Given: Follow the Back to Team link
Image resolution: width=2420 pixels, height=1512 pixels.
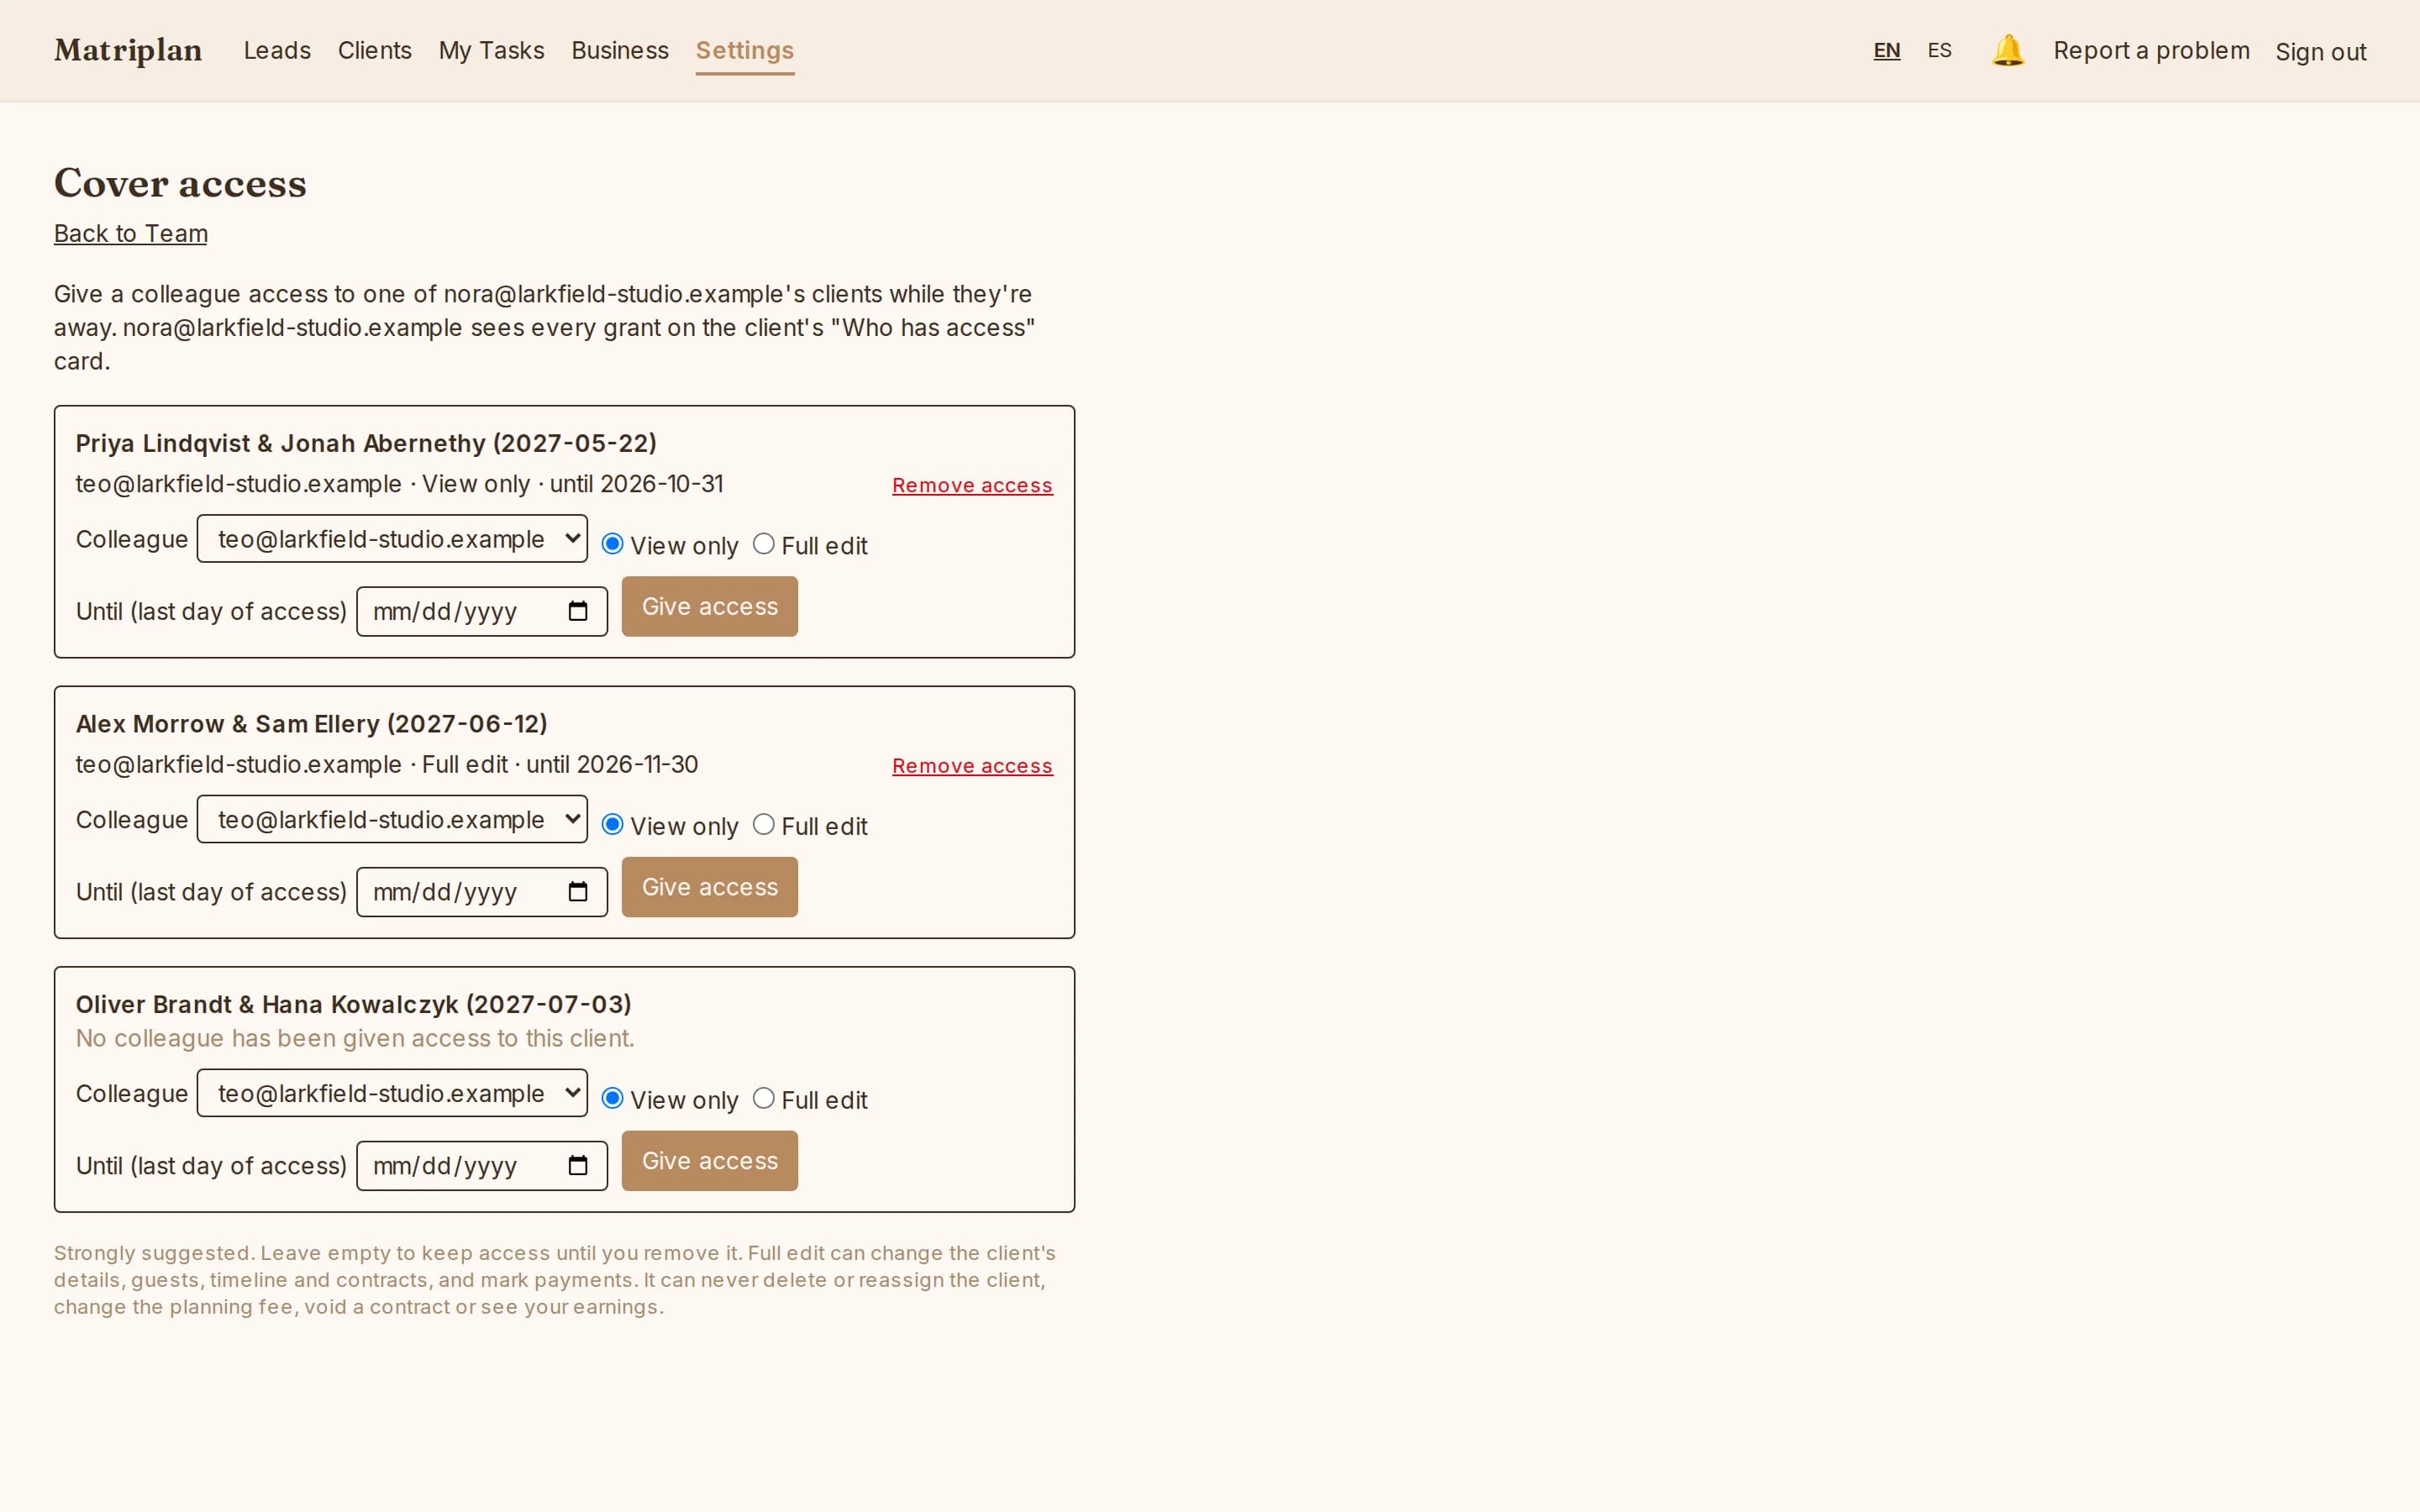Looking at the screenshot, I should [x=131, y=233].
